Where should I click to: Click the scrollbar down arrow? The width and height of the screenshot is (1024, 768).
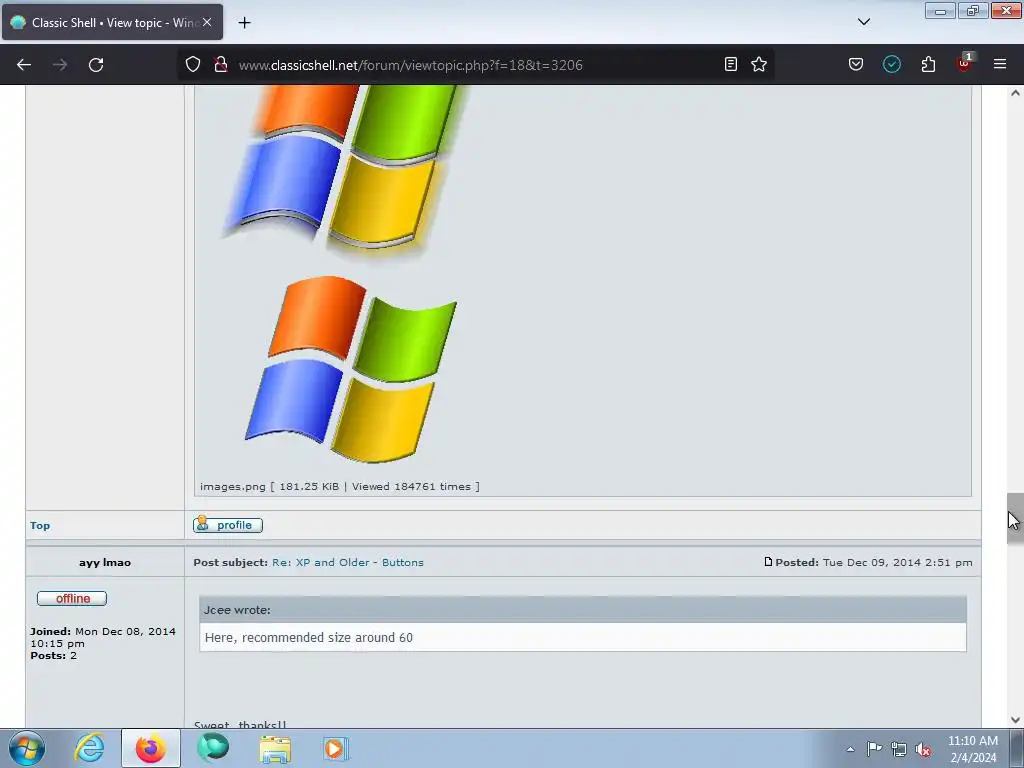pos(1015,720)
